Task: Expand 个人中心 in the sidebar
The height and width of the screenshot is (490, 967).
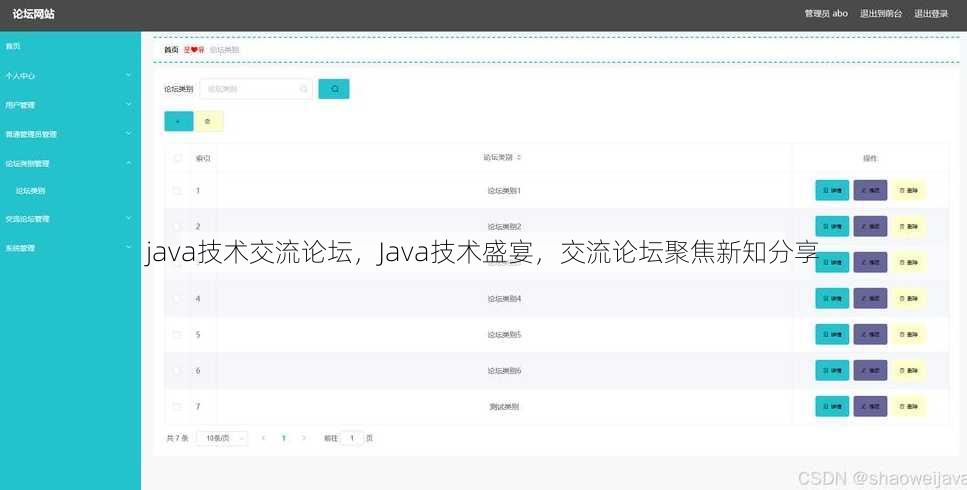Action: [x=70, y=76]
